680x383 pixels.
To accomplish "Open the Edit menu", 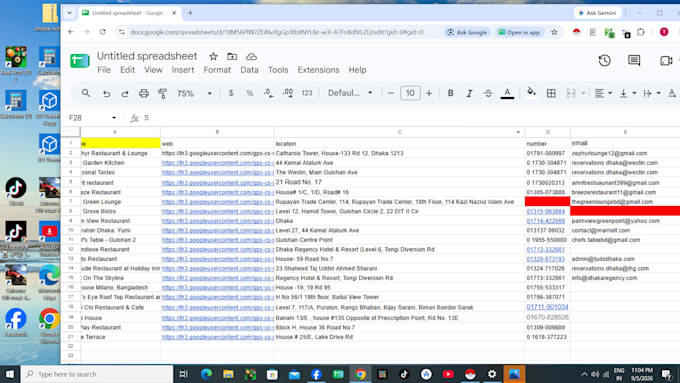I will tap(128, 70).
